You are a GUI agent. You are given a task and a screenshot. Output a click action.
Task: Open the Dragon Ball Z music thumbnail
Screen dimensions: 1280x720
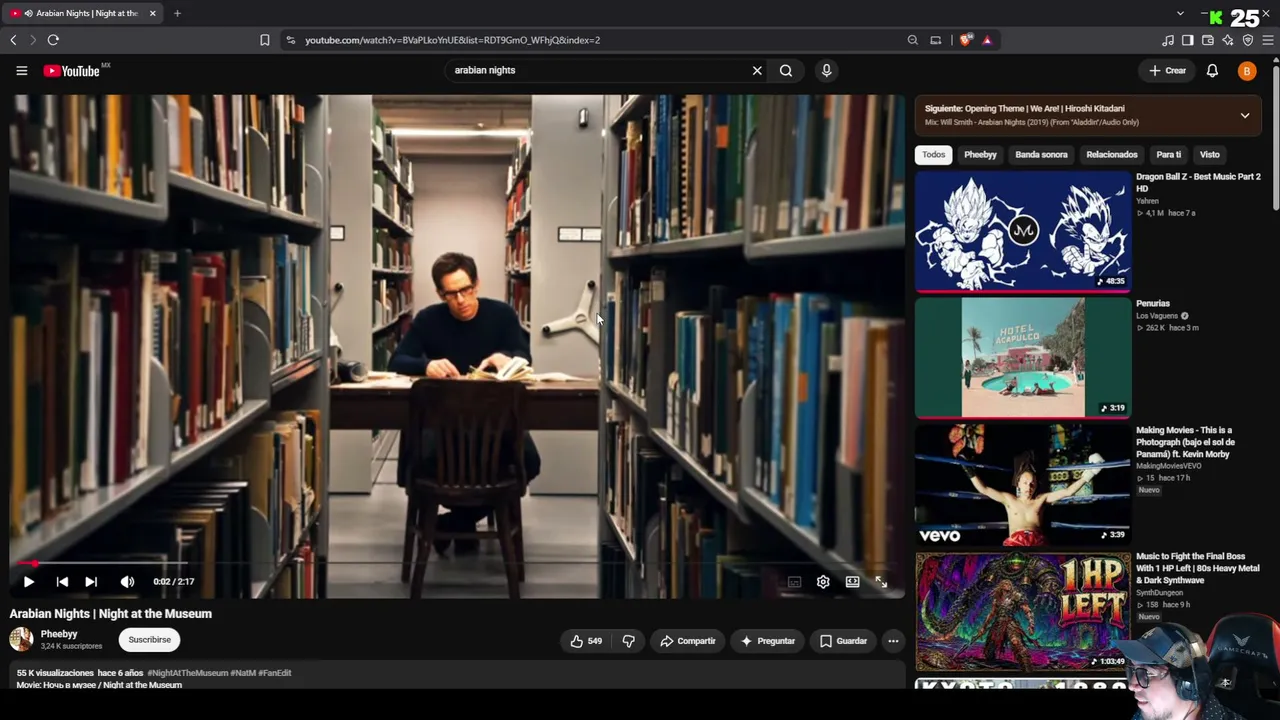tap(1023, 231)
